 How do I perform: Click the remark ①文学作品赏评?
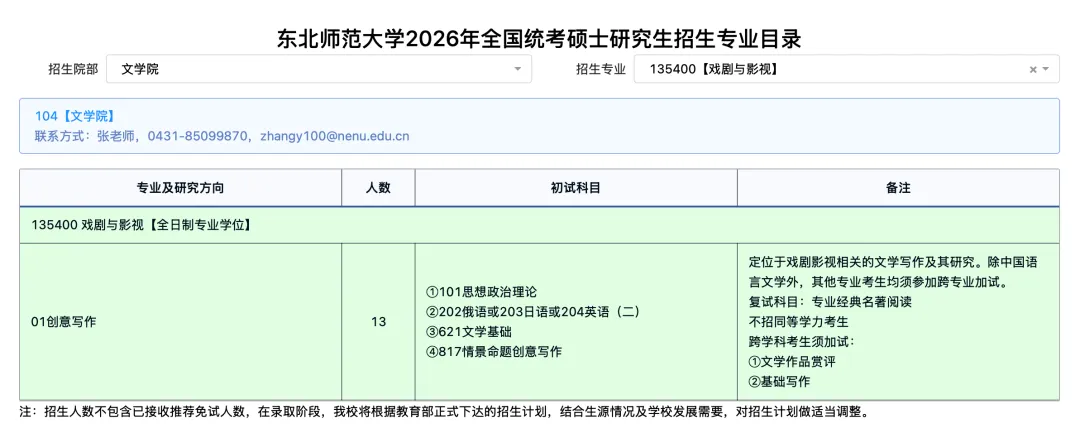tap(792, 362)
